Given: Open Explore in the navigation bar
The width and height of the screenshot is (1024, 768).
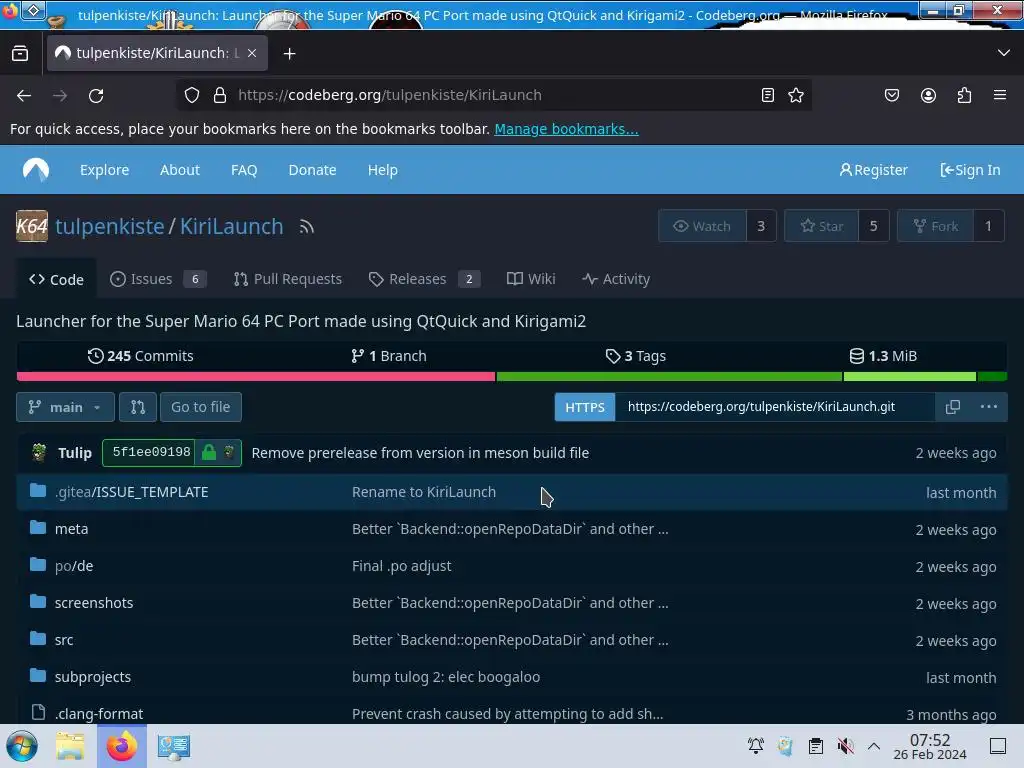Looking at the screenshot, I should (104, 170).
